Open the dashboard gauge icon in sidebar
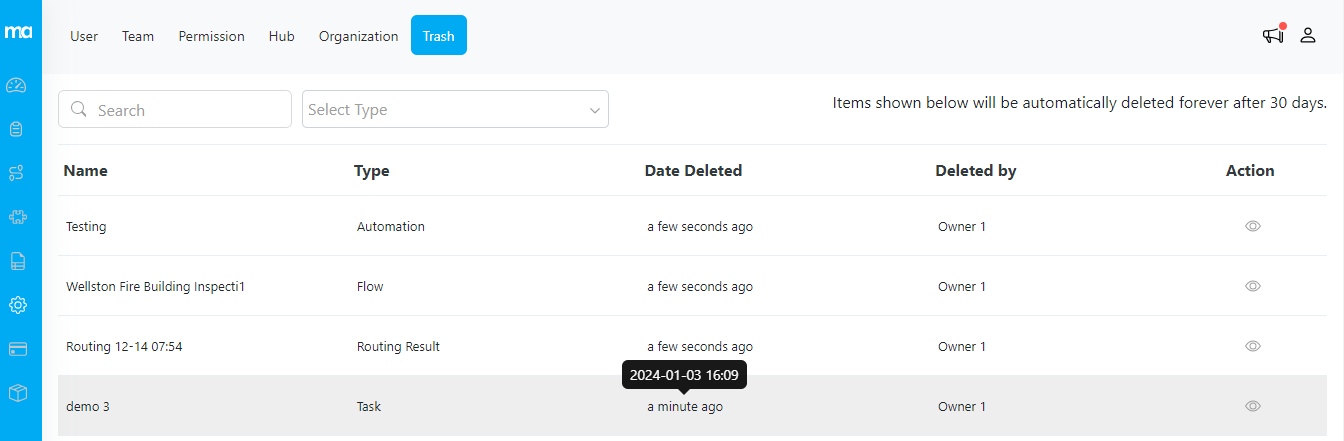The image size is (1344, 441). (x=16, y=85)
